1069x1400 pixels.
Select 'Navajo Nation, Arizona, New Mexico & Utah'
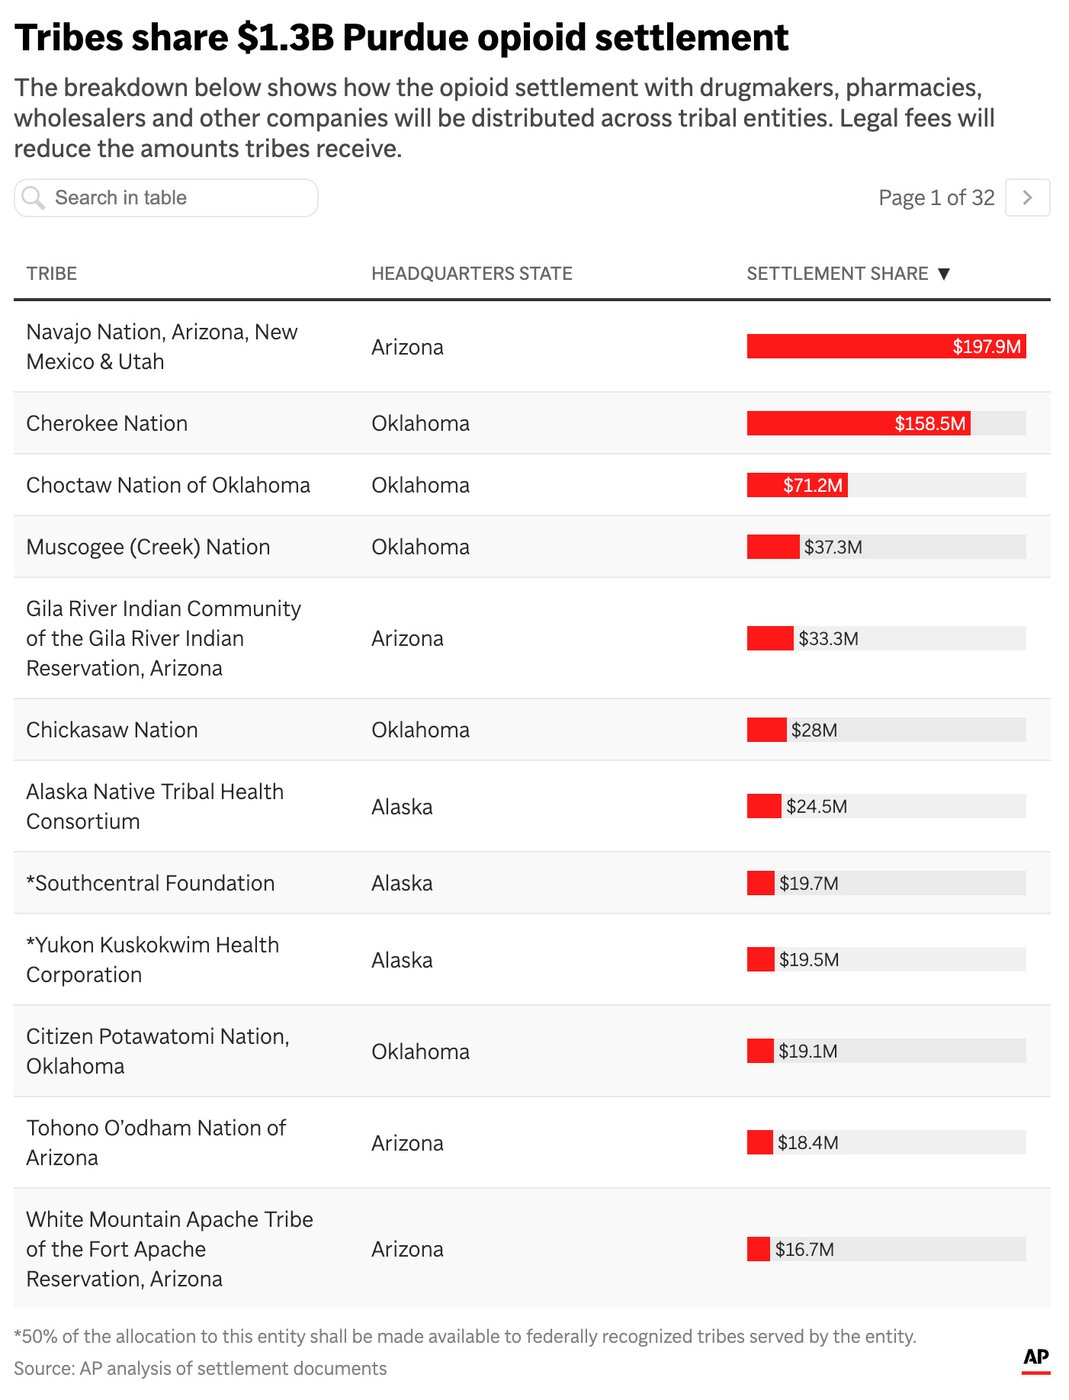(162, 347)
